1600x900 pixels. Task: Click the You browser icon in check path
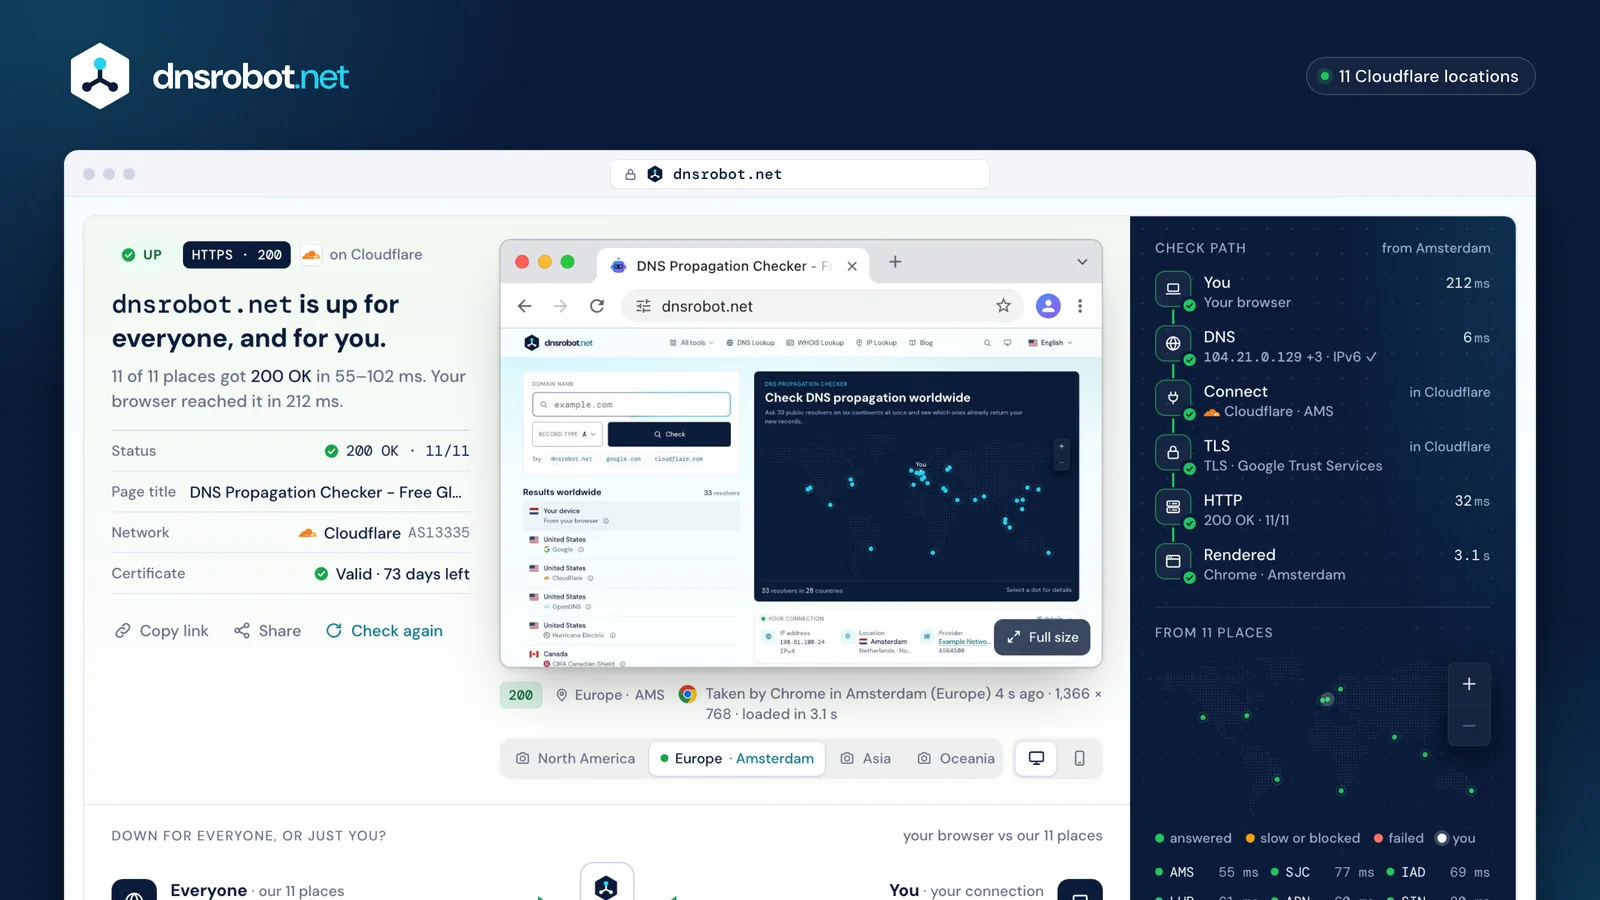click(x=1173, y=289)
